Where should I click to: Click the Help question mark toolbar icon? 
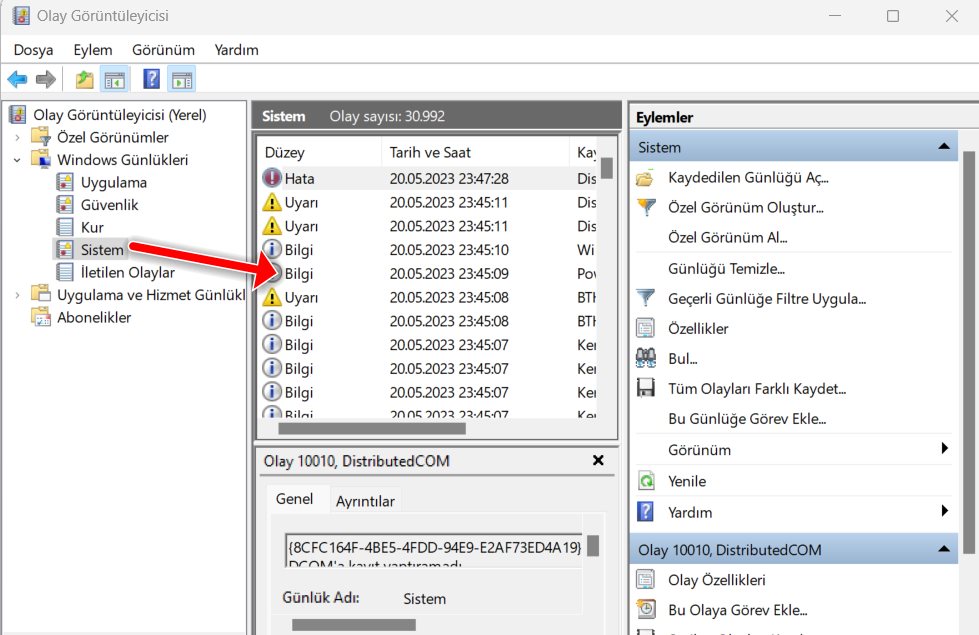point(151,79)
